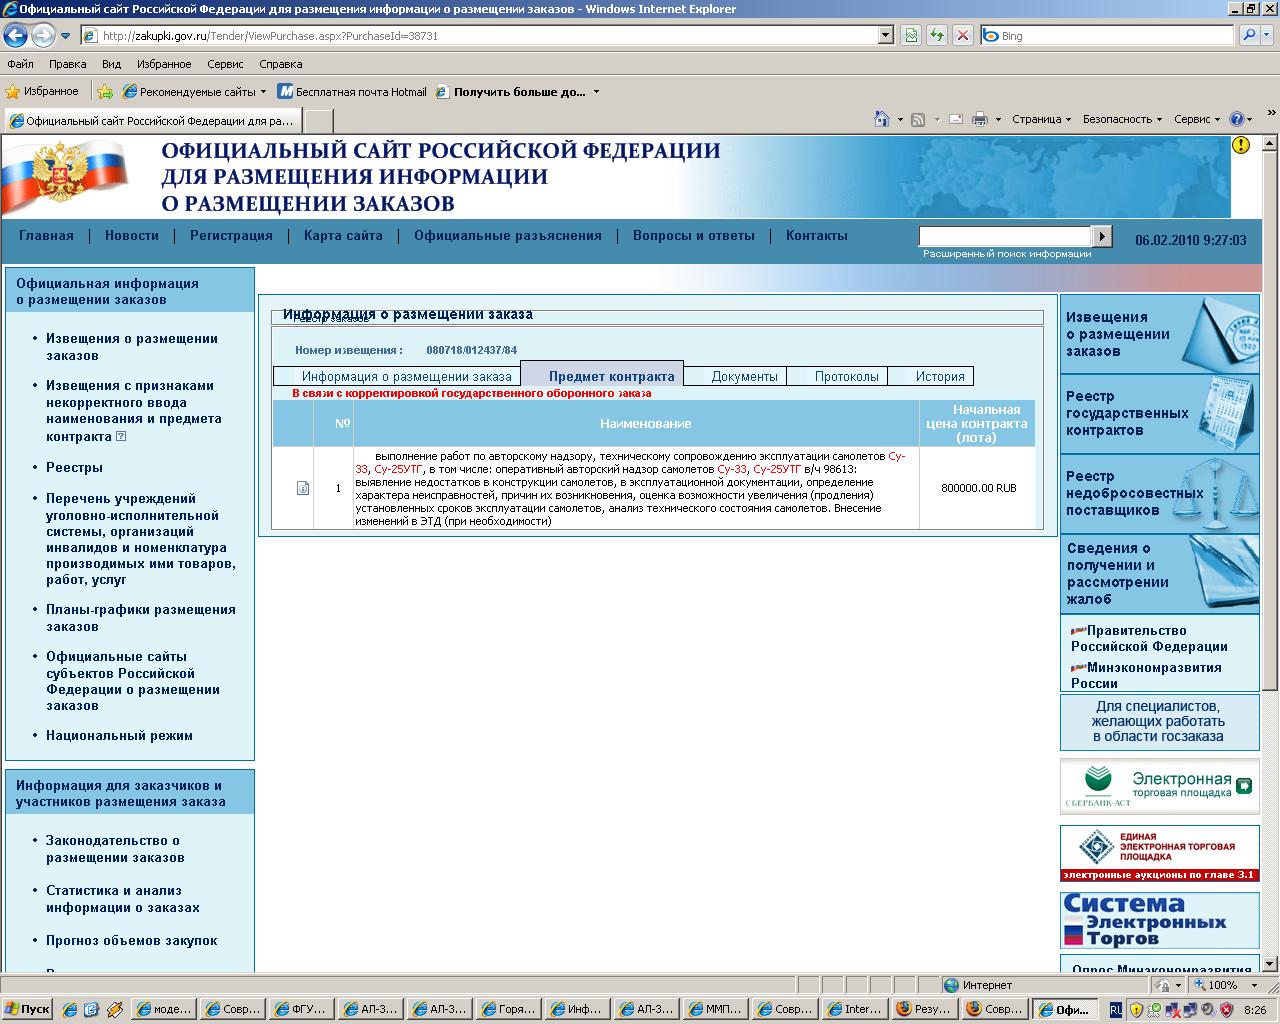This screenshot has width=1280, height=1024.
Task: Open Реестры in the left sidebar
Action: 74,467
